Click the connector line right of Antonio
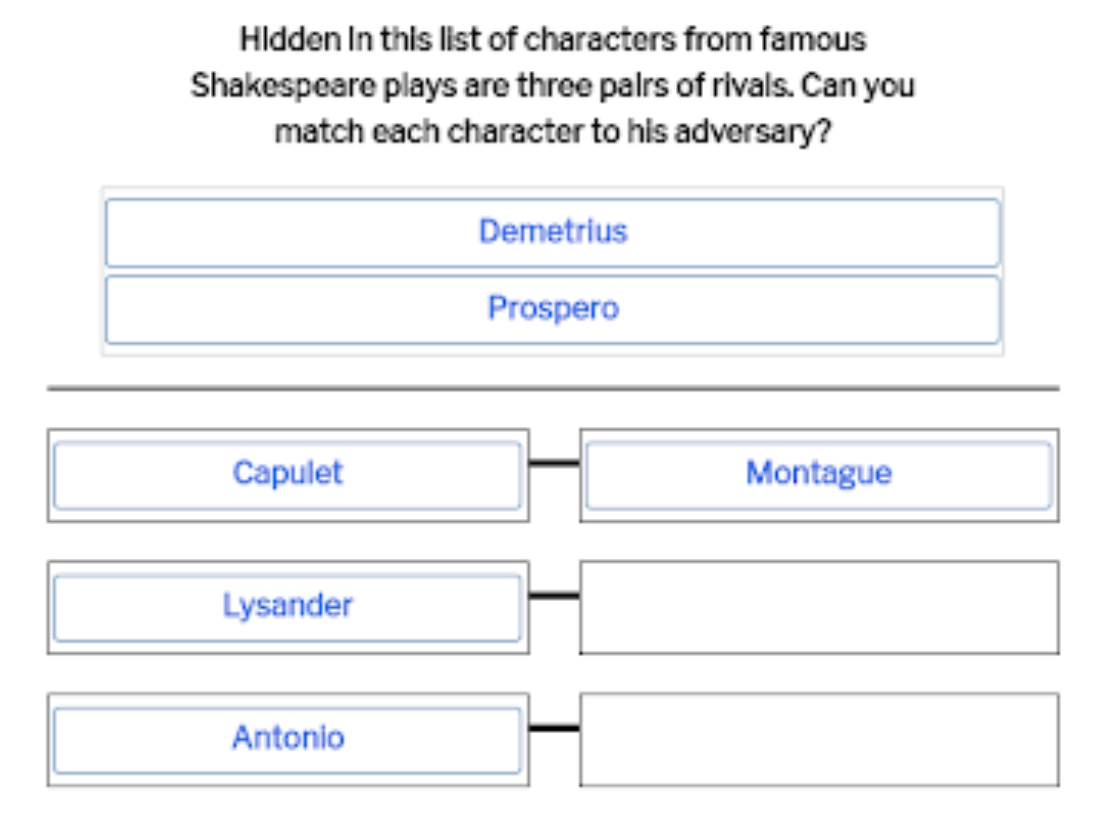 554,728
